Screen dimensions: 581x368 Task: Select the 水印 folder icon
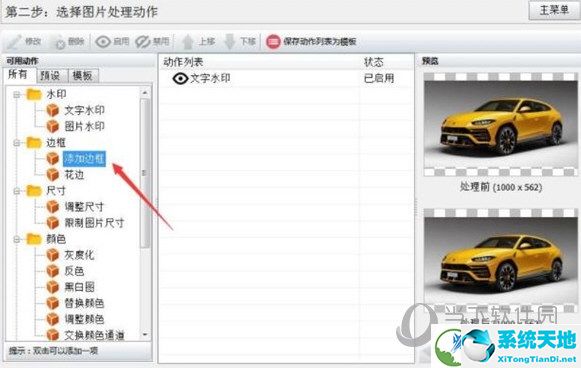pyautogui.click(x=34, y=94)
